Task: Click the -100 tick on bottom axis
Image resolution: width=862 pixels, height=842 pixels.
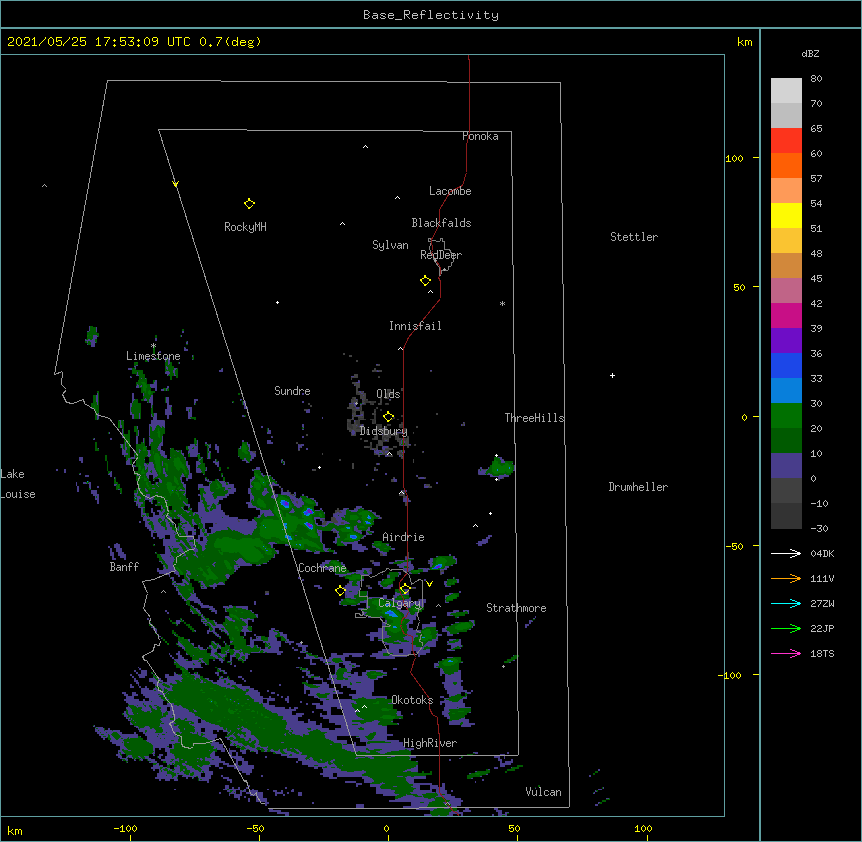Action: pos(125,828)
